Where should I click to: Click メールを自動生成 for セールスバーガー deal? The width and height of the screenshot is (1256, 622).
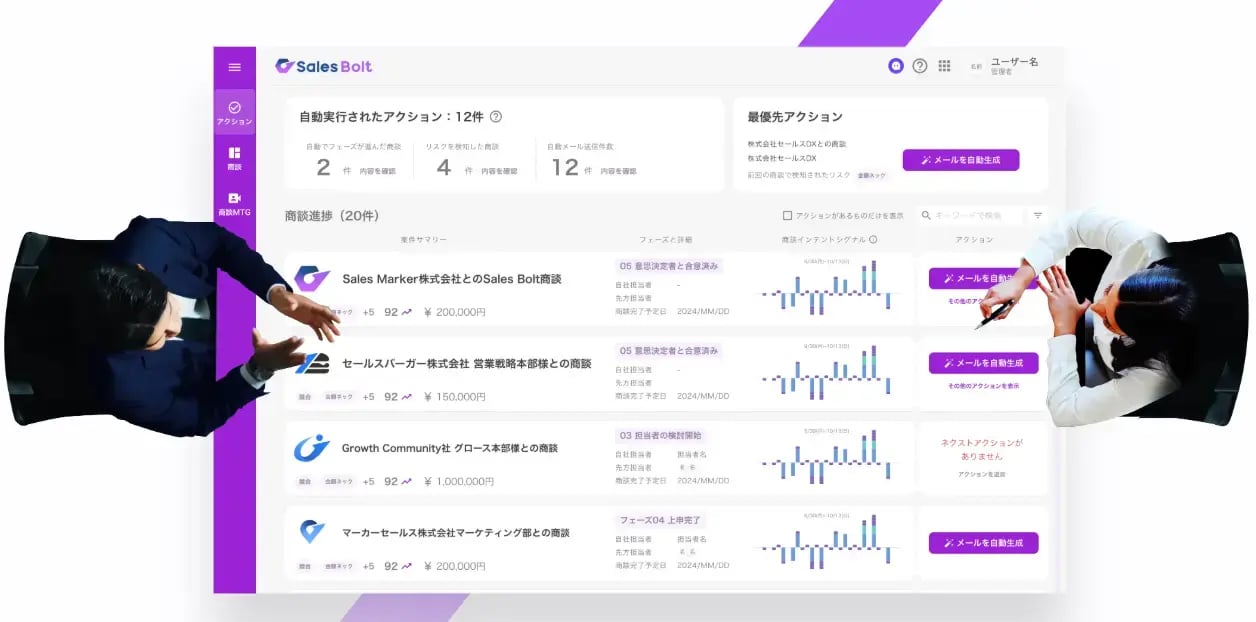click(983, 363)
